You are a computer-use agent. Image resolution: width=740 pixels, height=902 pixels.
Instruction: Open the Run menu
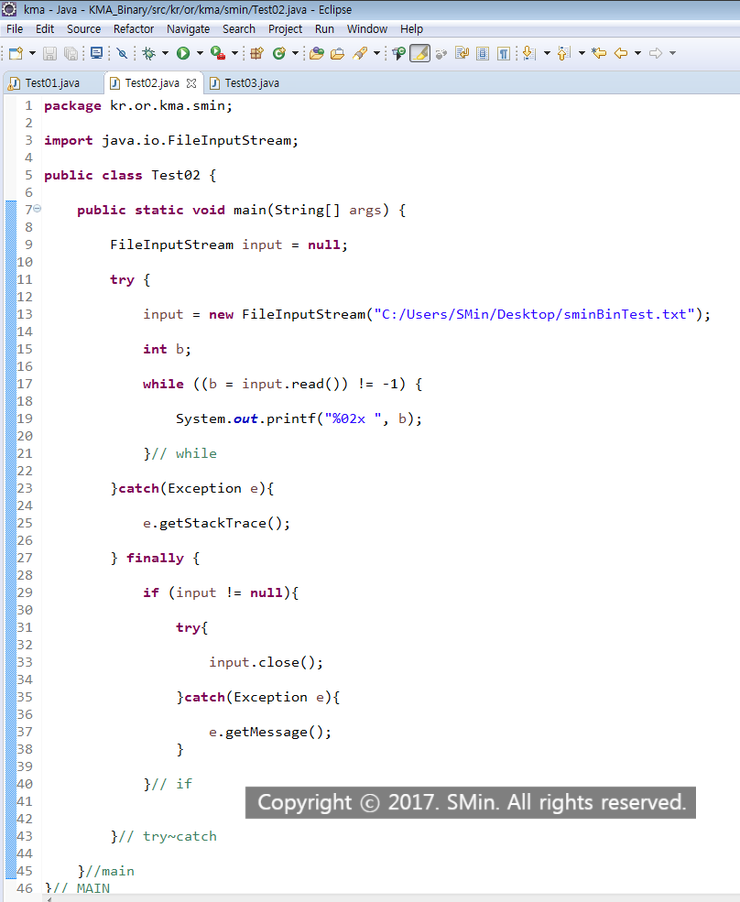point(325,29)
